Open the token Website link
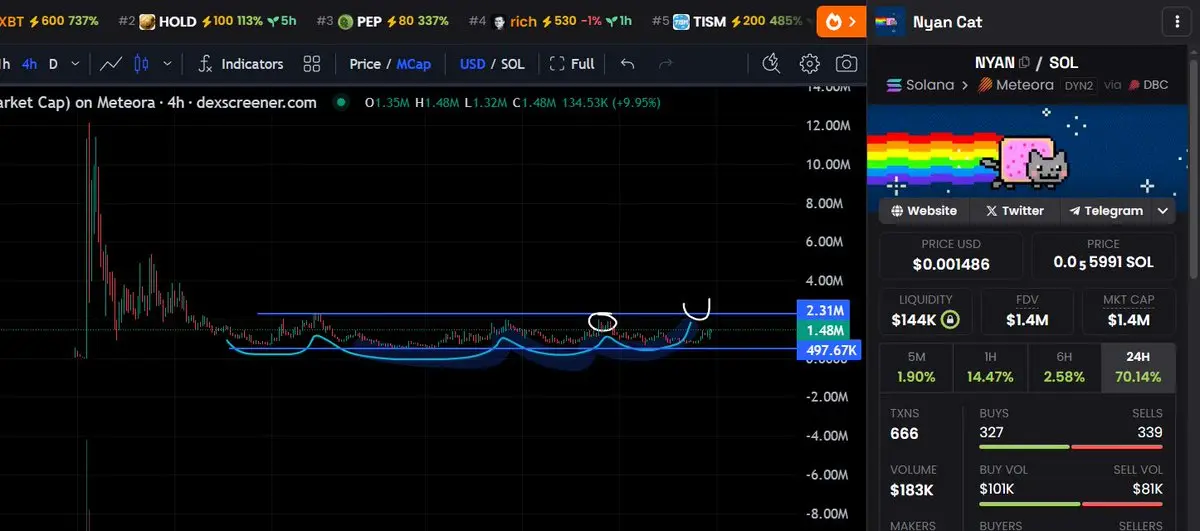 924,211
